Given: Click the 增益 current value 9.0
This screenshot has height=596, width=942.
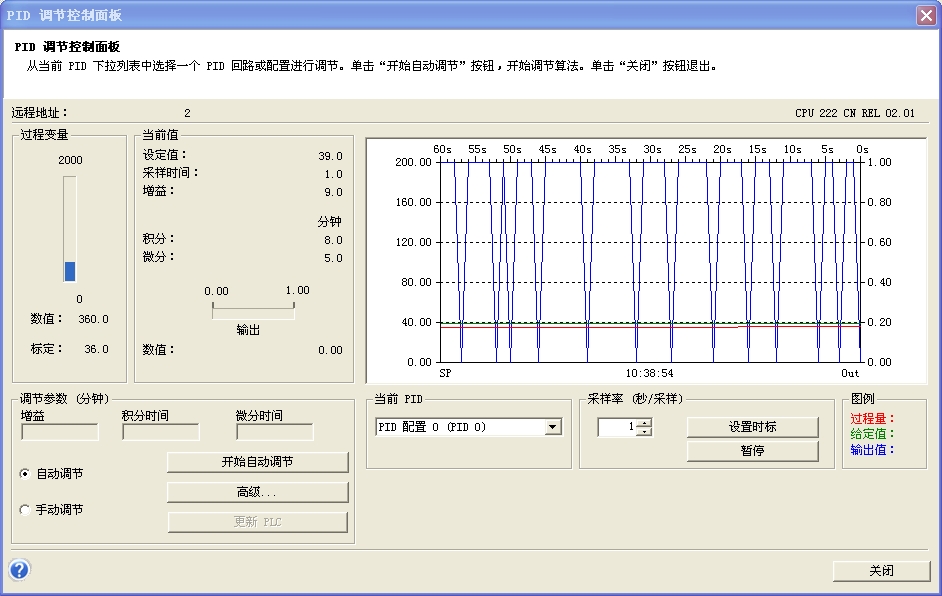Looking at the screenshot, I should [333, 192].
